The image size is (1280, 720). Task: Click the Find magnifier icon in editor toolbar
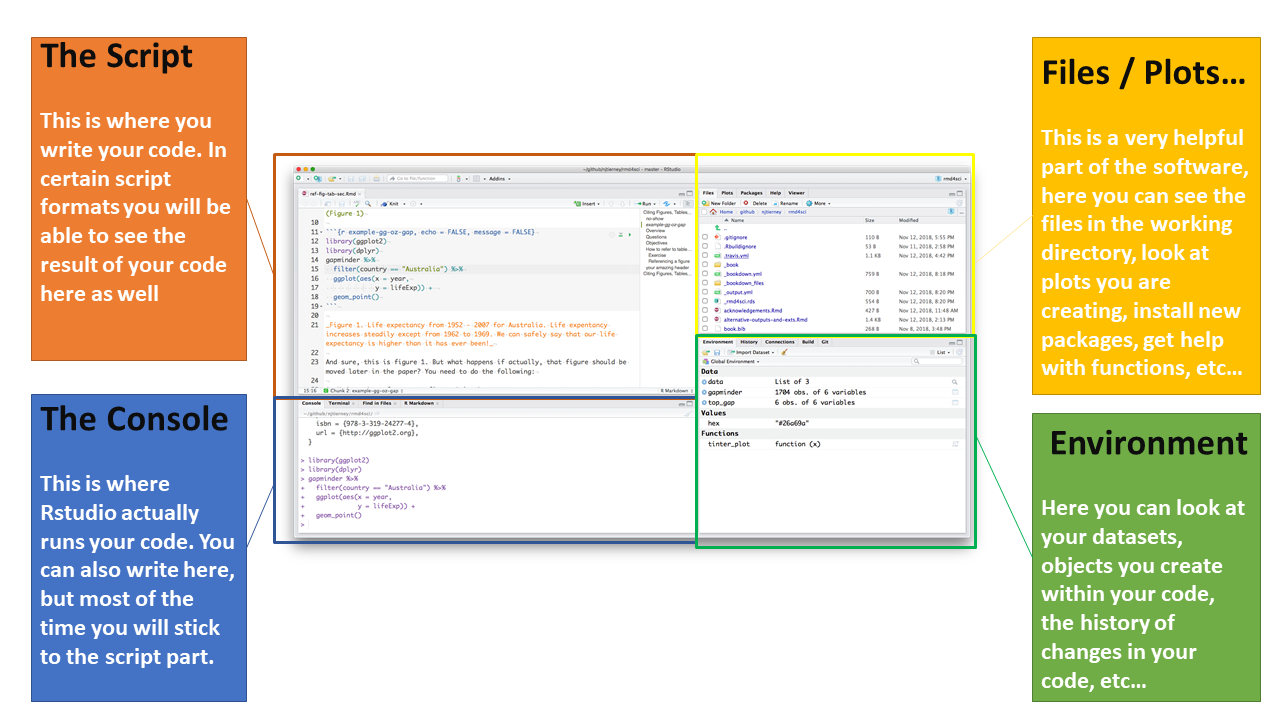pyautogui.click(x=368, y=204)
